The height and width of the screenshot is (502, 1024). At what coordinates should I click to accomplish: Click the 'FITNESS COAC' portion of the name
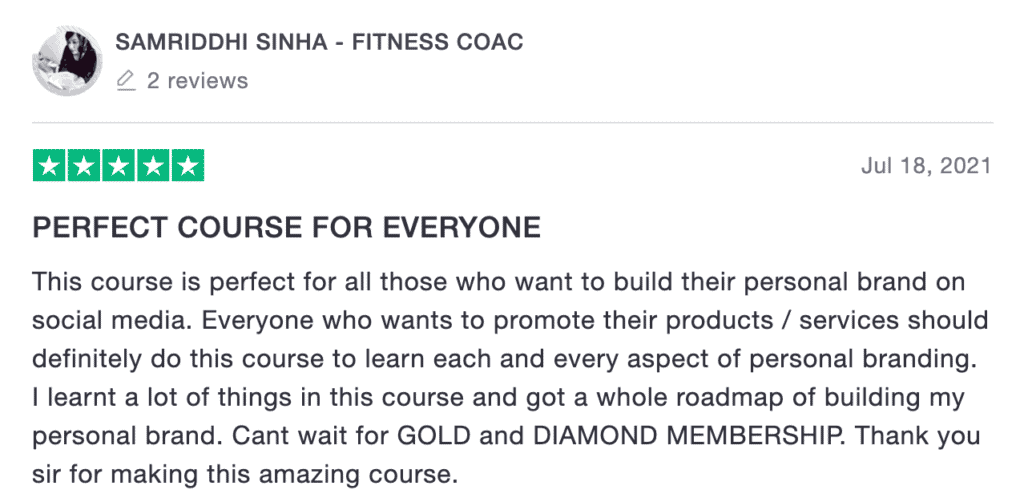click(x=438, y=42)
